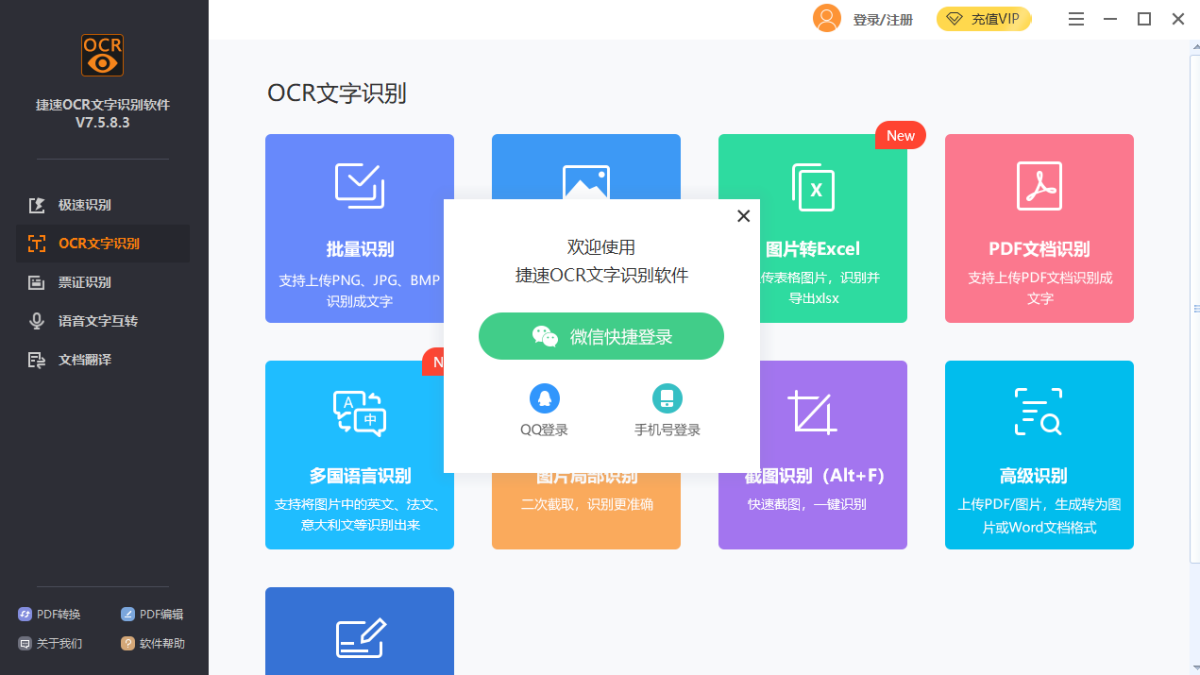Click the Excel sheet icon
The image size is (1200, 675).
point(813,187)
